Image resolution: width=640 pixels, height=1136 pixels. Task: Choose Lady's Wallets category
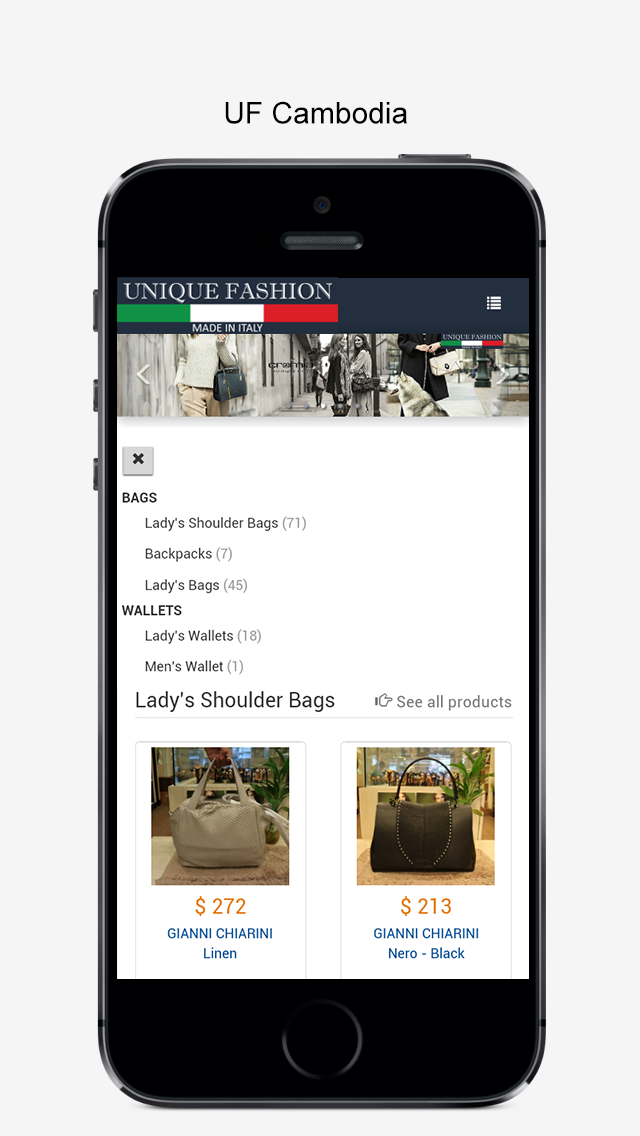point(203,635)
